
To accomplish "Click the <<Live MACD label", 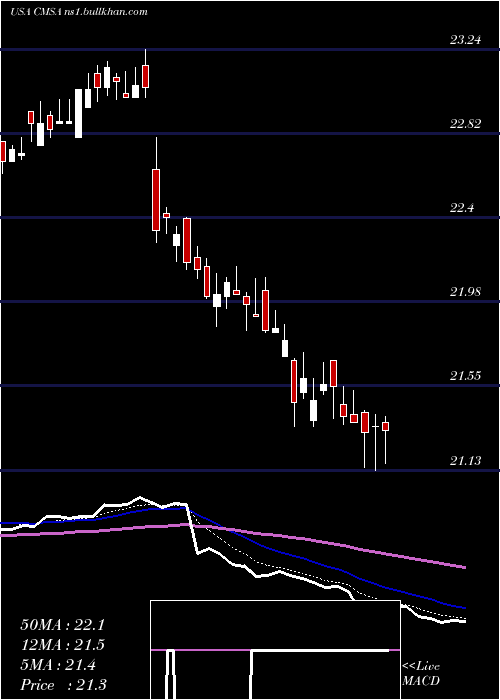I will click(x=421, y=674).
